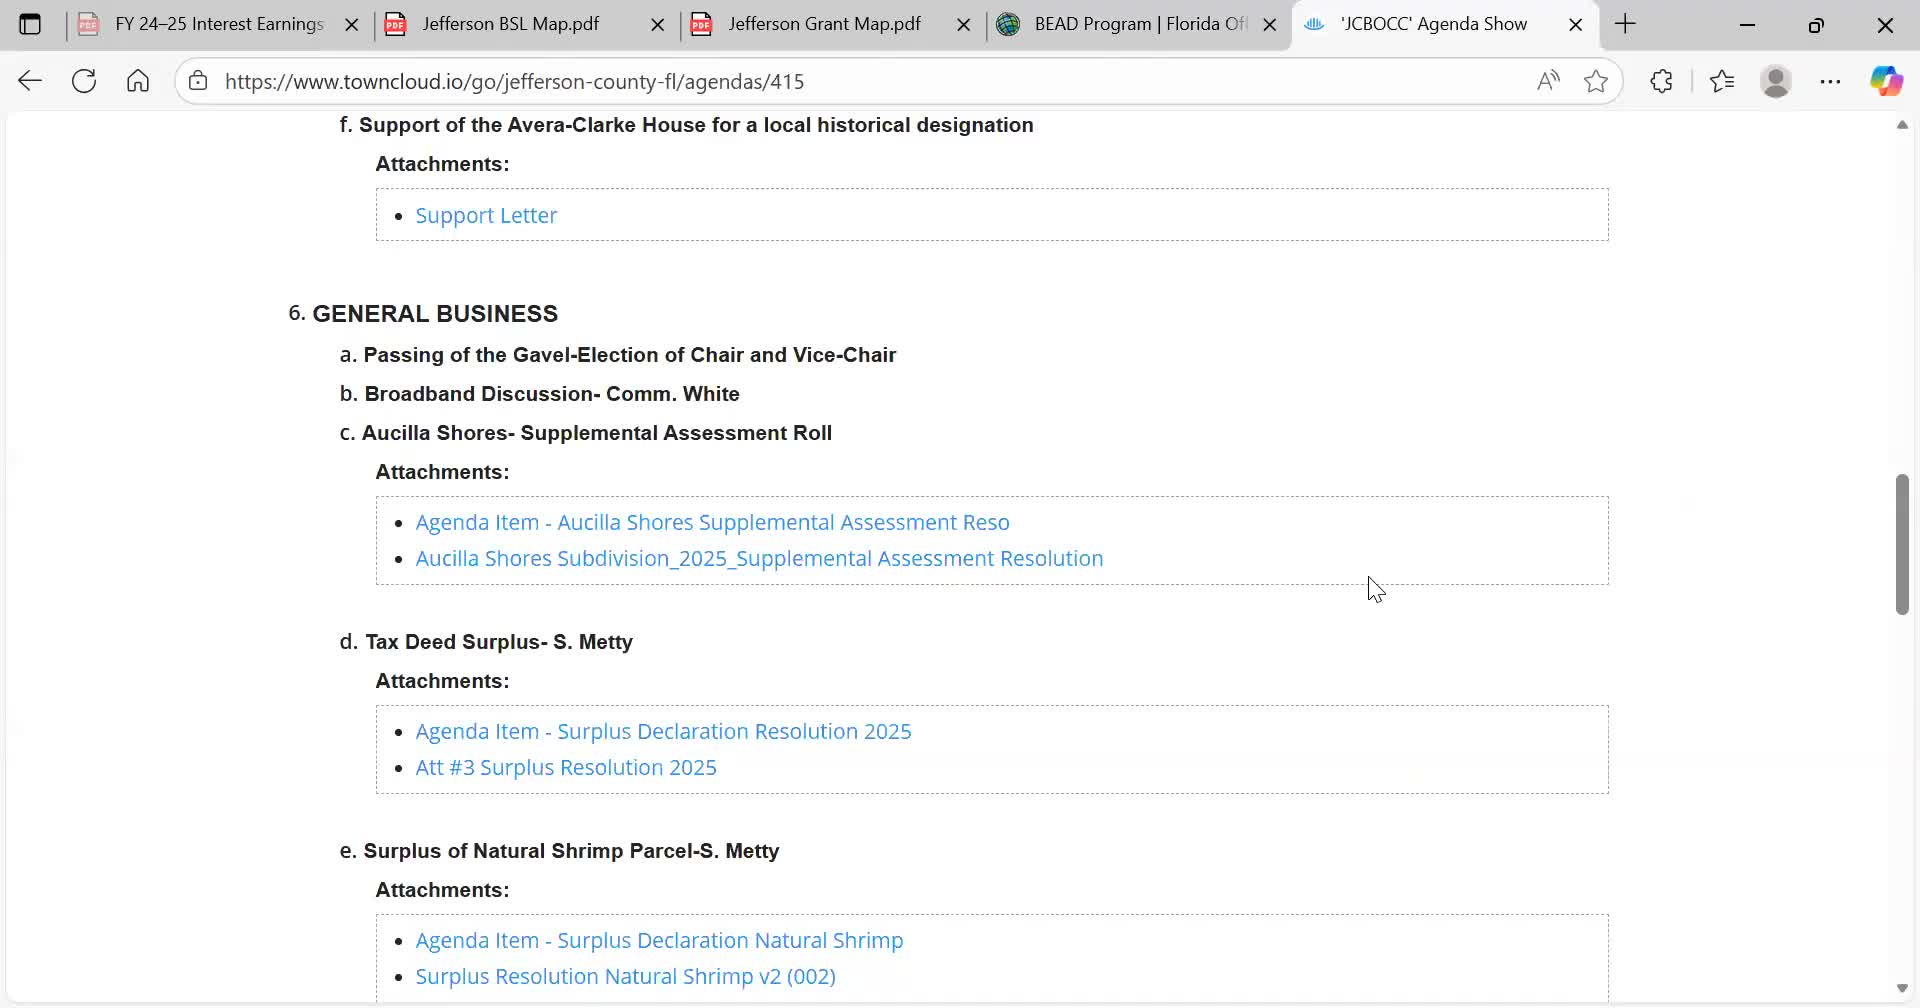The height and width of the screenshot is (1008, 1920).
Task: Close the Jefferson Grant Map.pdf tab
Action: point(964,25)
